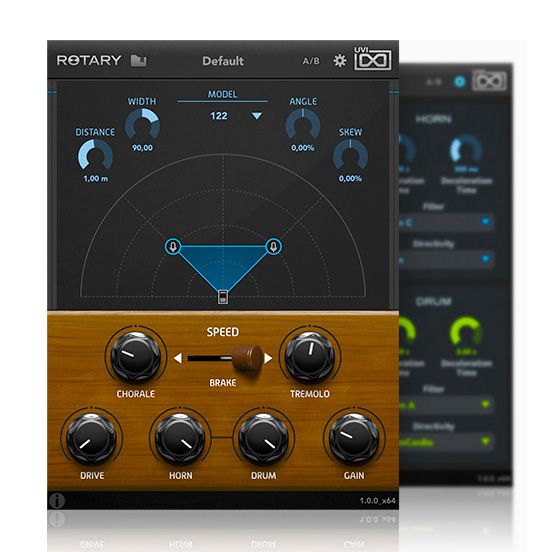Click the Distance knob
This screenshot has height=552, width=552.
[x=95, y=155]
